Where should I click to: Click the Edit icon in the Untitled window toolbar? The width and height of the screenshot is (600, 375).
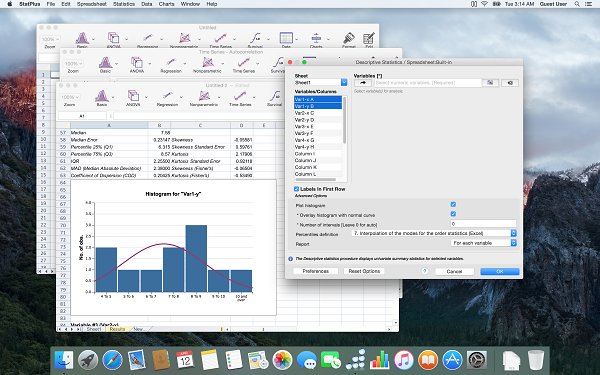pos(369,38)
